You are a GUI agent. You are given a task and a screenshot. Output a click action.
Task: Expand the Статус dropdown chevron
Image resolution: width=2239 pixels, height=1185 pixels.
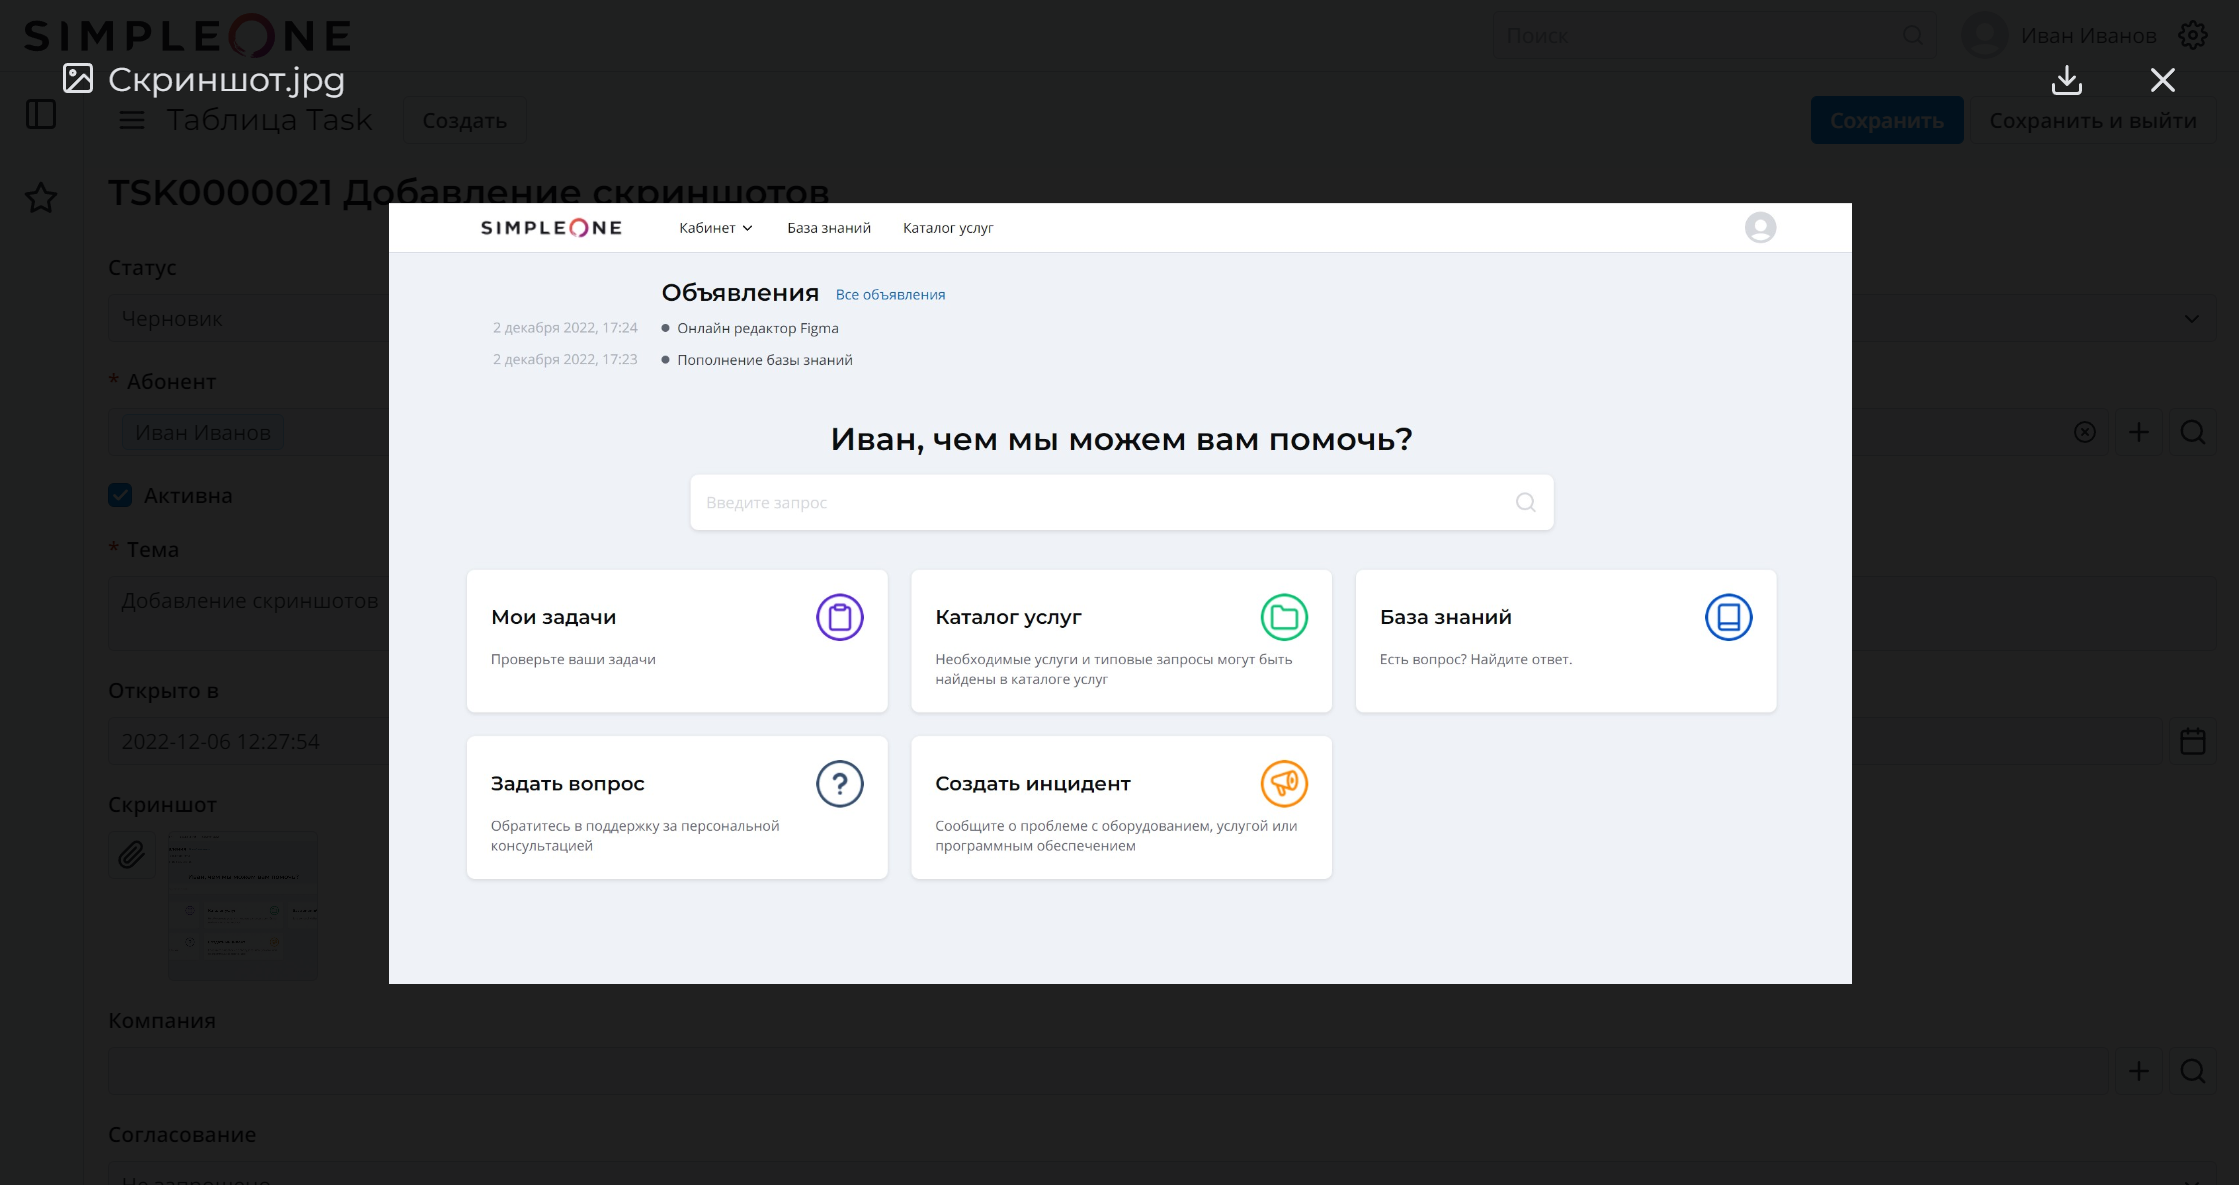2191,319
